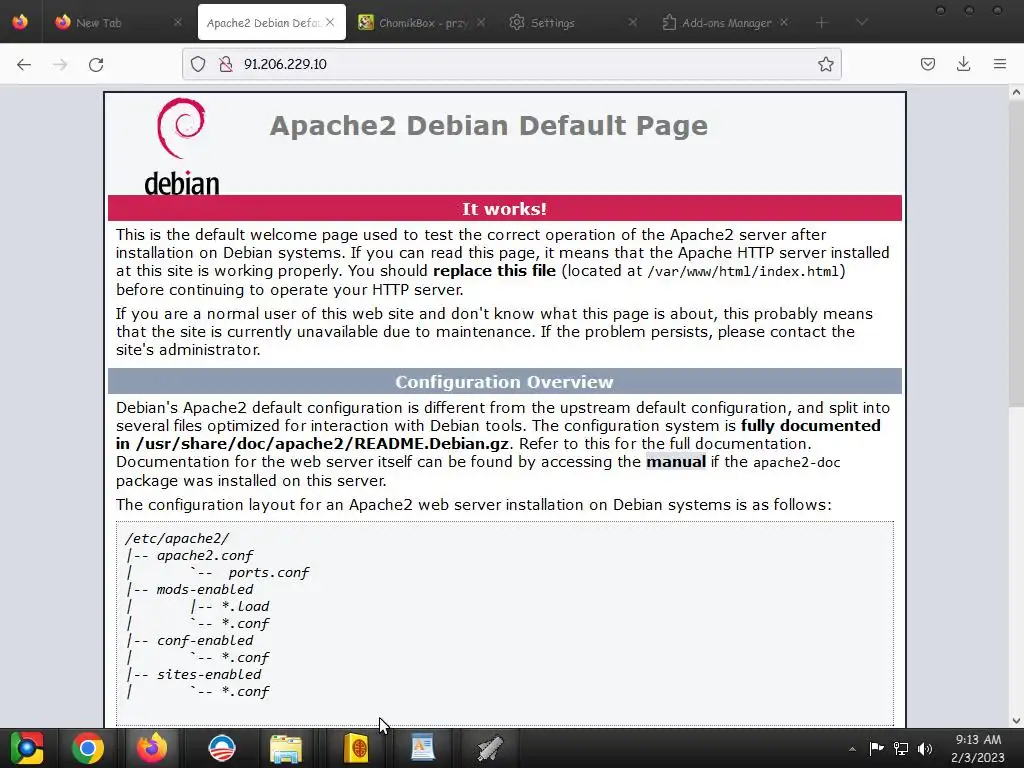Screen dimensions: 1024x768
Task: Close the Settings tab
Action: pyautogui.click(x=632, y=23)
